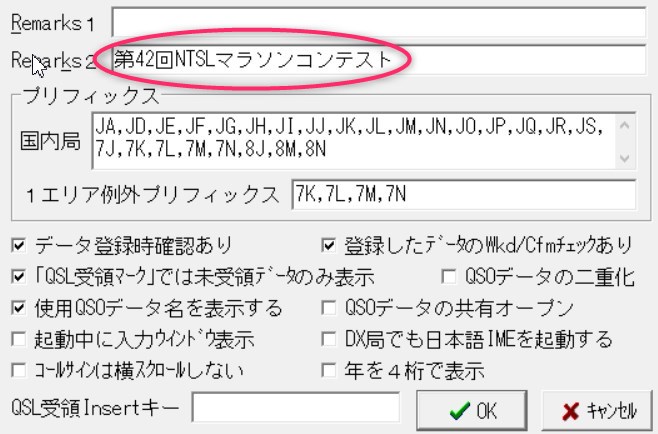Click the QSL受領Insertキー input field

295,407
